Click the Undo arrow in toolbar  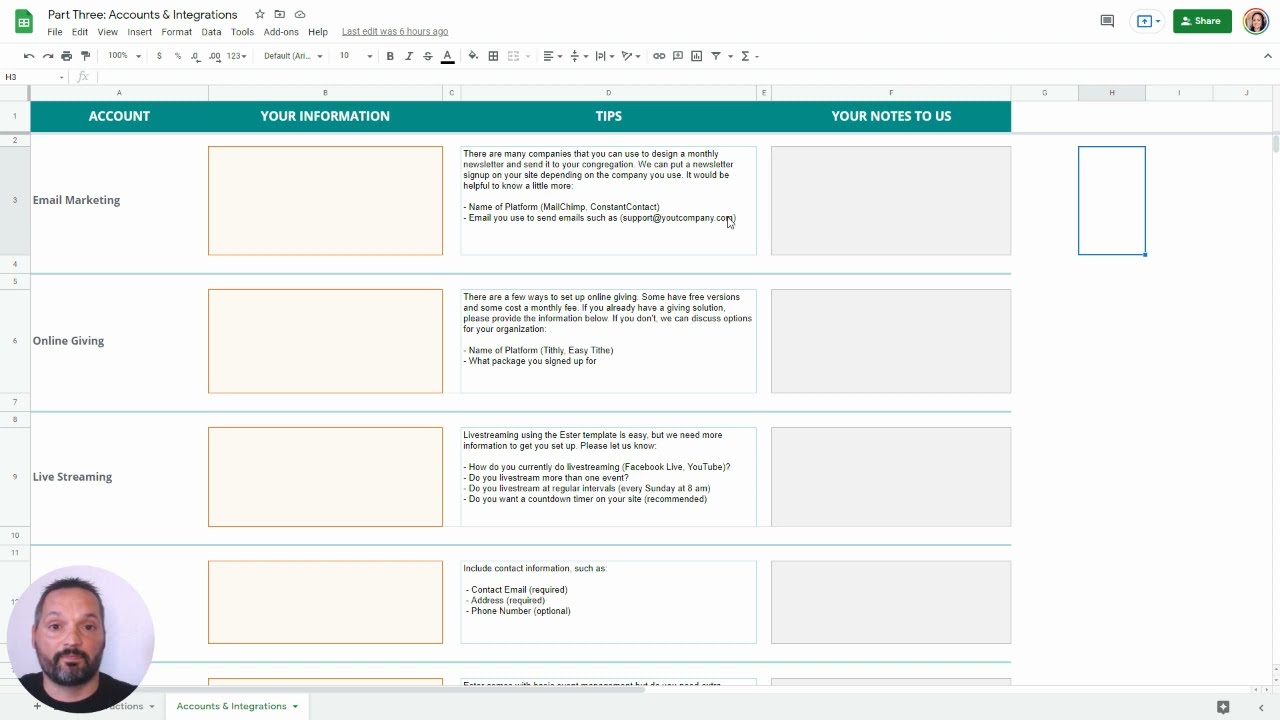pyautogui.click(x=29, y=56)
